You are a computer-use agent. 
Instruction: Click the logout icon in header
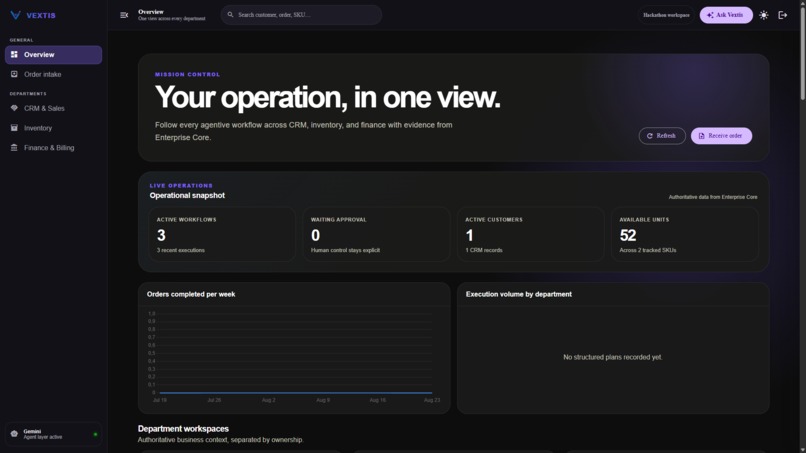click(783, 15)
